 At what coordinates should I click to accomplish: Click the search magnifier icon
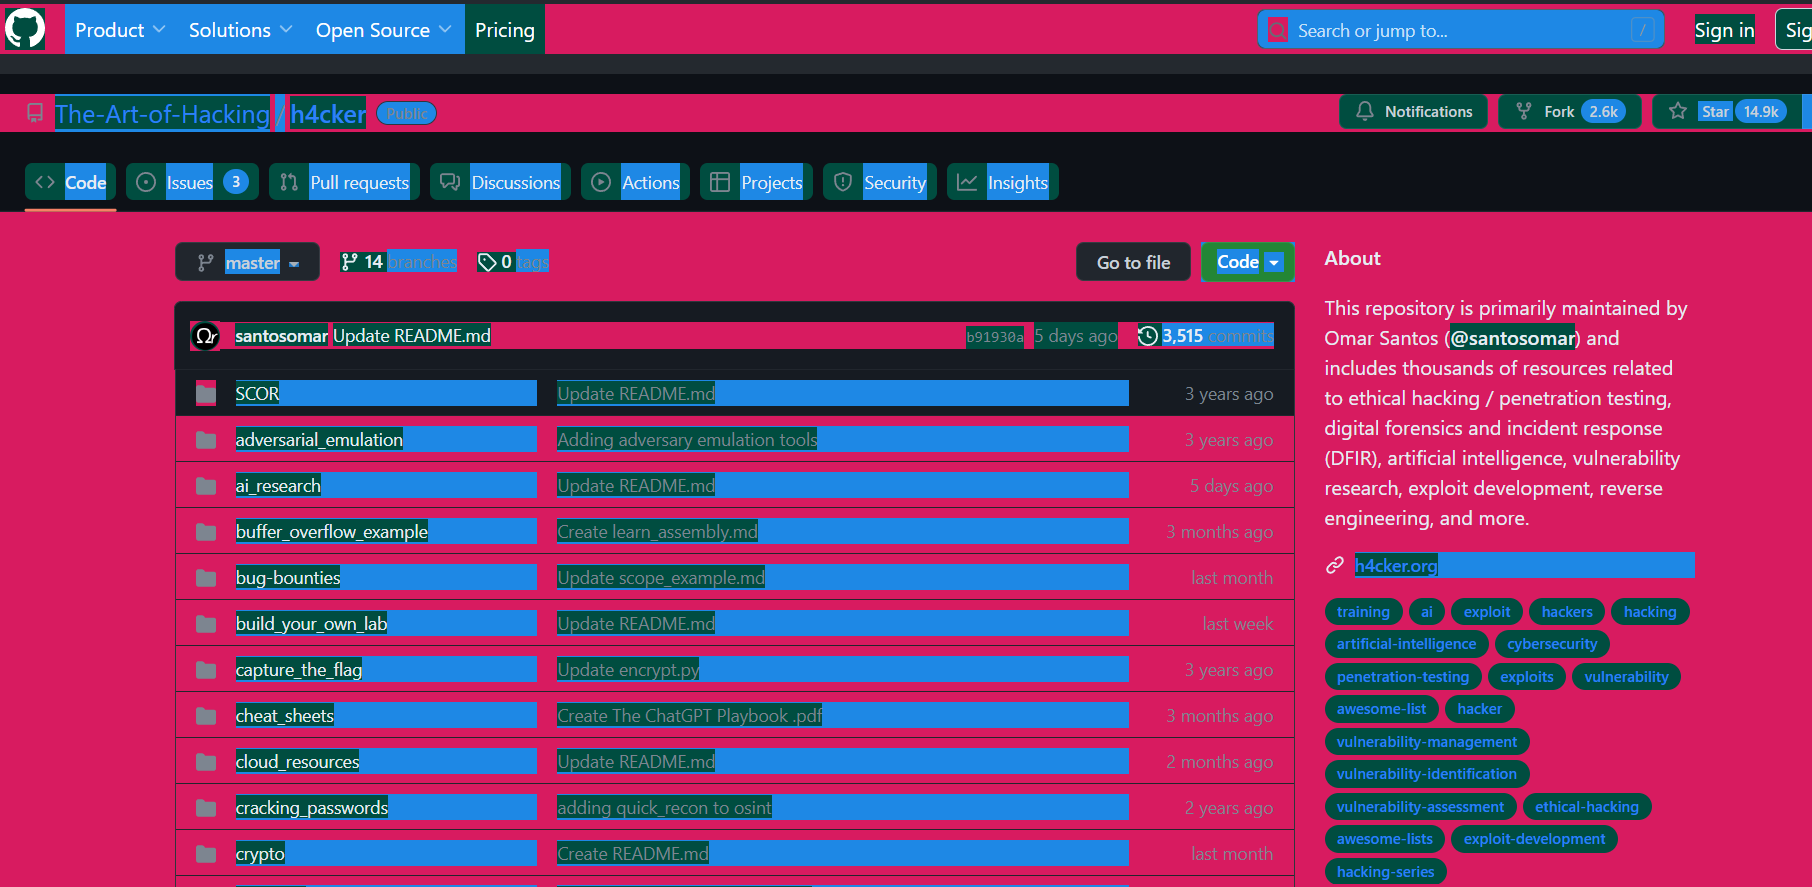(x=1278, y=30)
